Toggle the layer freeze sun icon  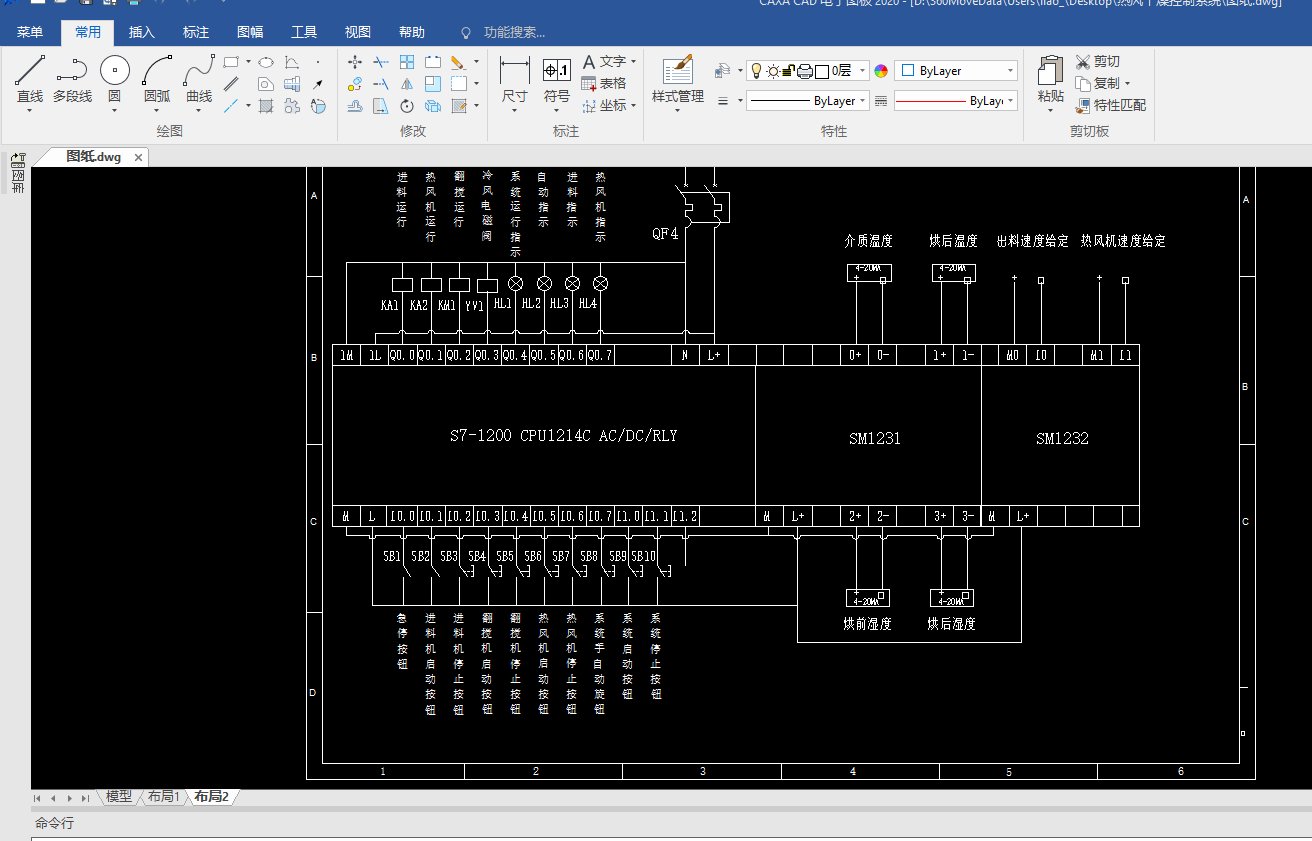(773, 71)
